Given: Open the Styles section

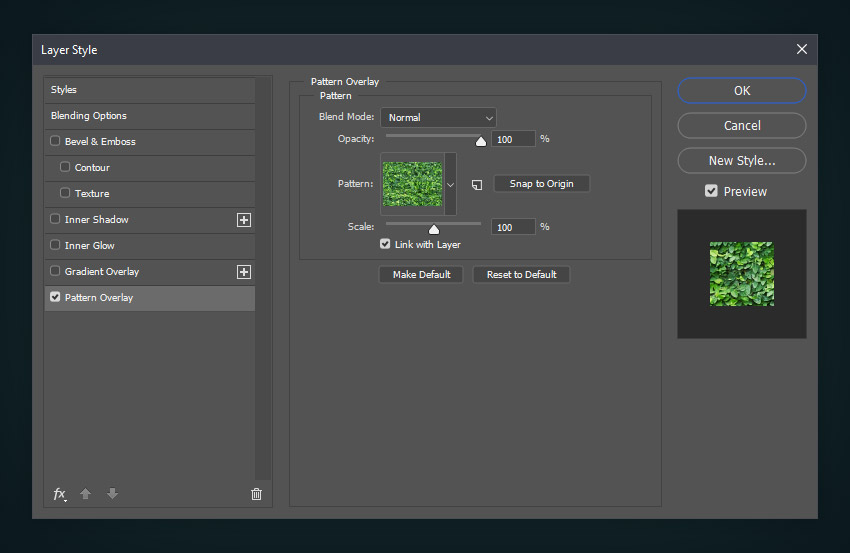Looking at the screenshot, I should (x=64, y=90).
